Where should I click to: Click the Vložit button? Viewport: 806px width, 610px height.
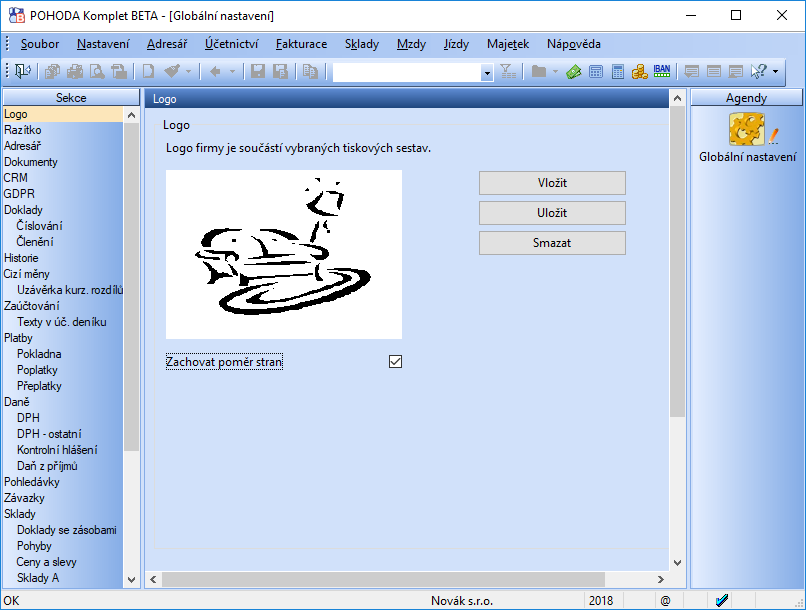552,183
